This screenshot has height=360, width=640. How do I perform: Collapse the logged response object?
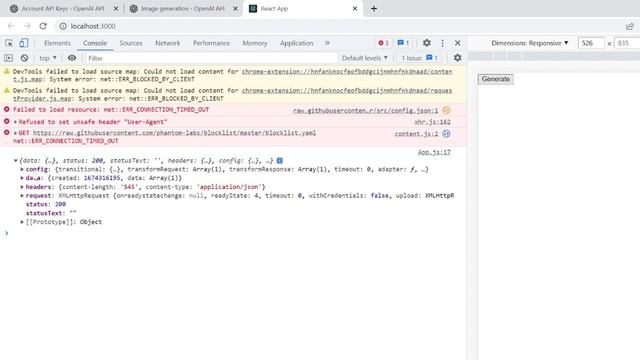click(16, 161)
